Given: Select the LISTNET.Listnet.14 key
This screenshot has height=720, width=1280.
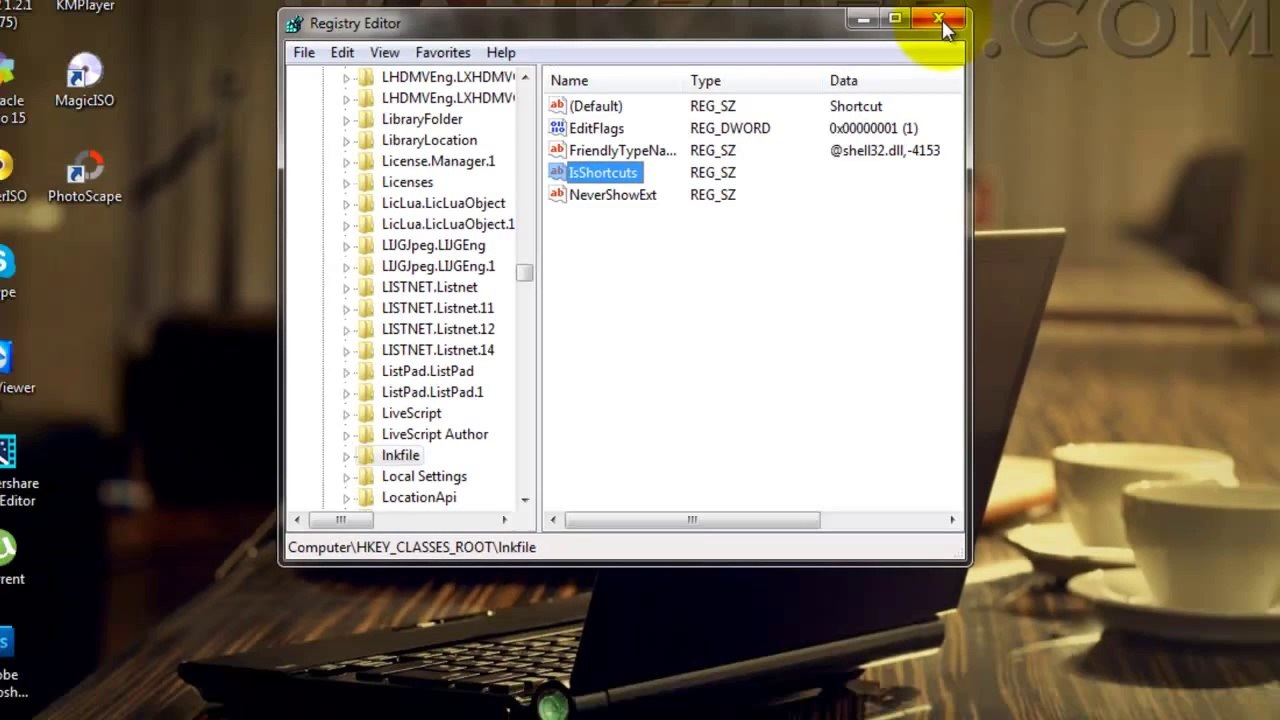Looking at the screenshot, I should pos(438,350).
